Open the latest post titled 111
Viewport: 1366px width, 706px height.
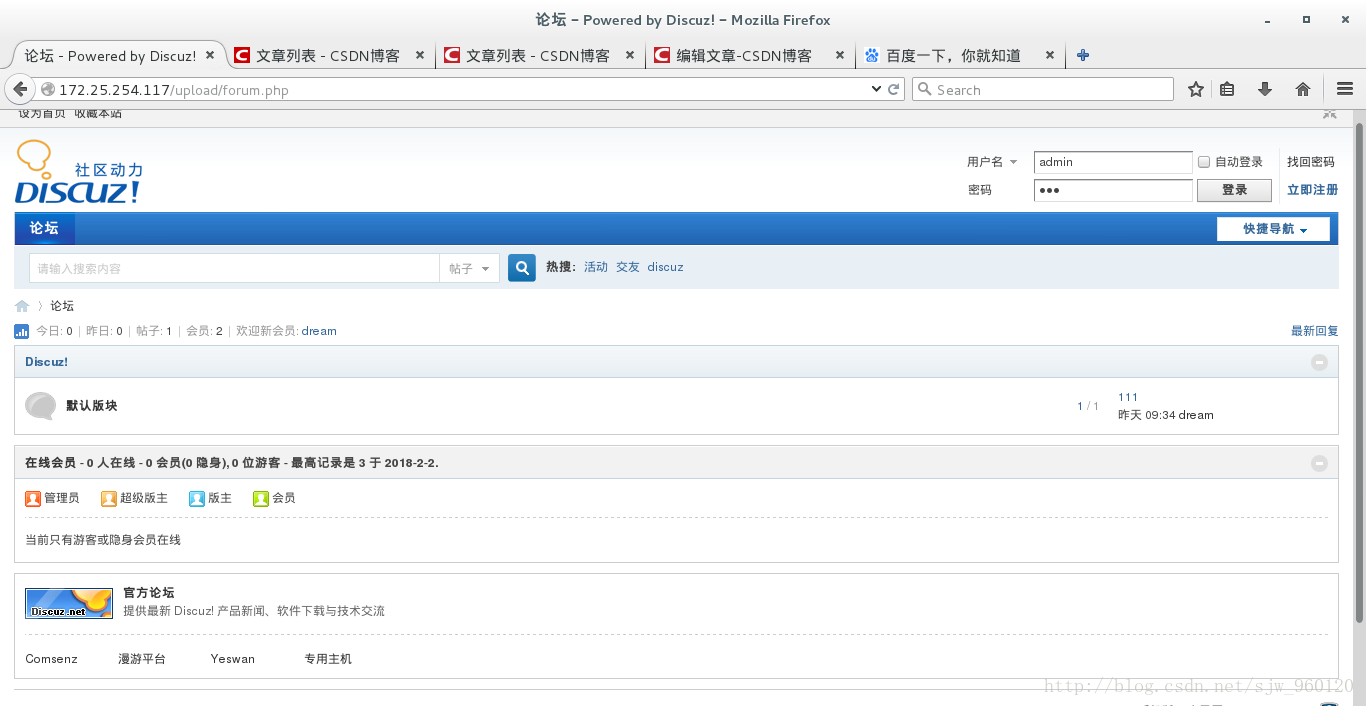coord(1128,397)
